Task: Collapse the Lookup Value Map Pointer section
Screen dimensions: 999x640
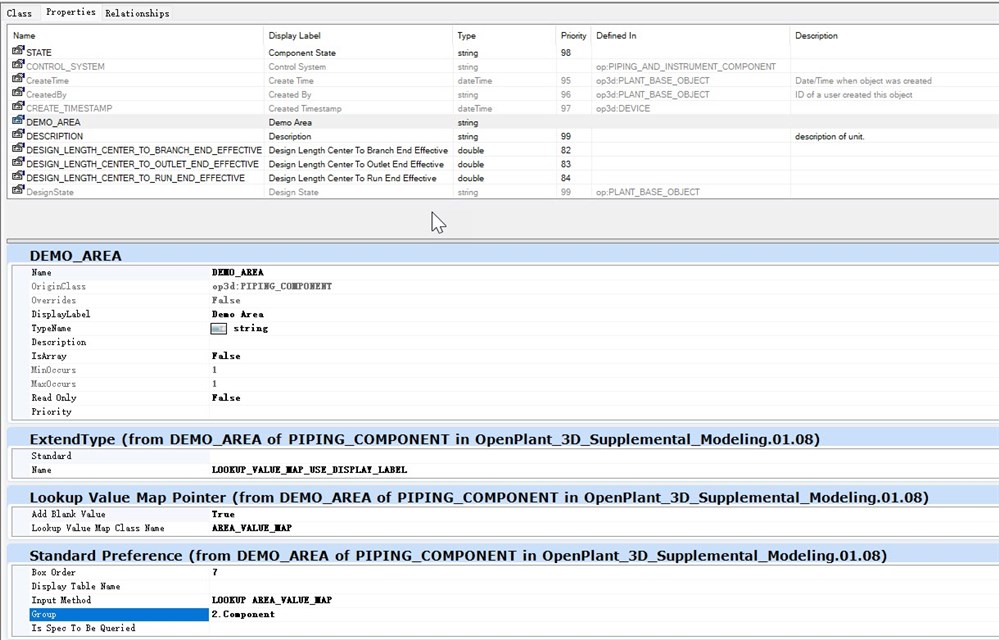Action: tap(478, 497)
